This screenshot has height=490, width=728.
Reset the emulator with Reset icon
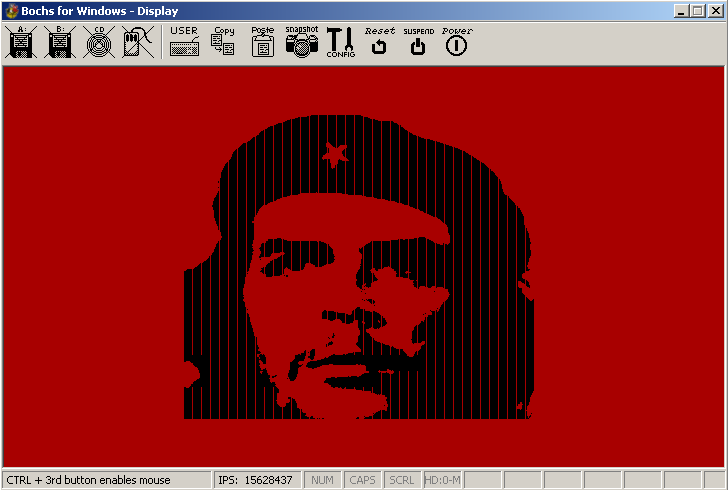point(379,42)
